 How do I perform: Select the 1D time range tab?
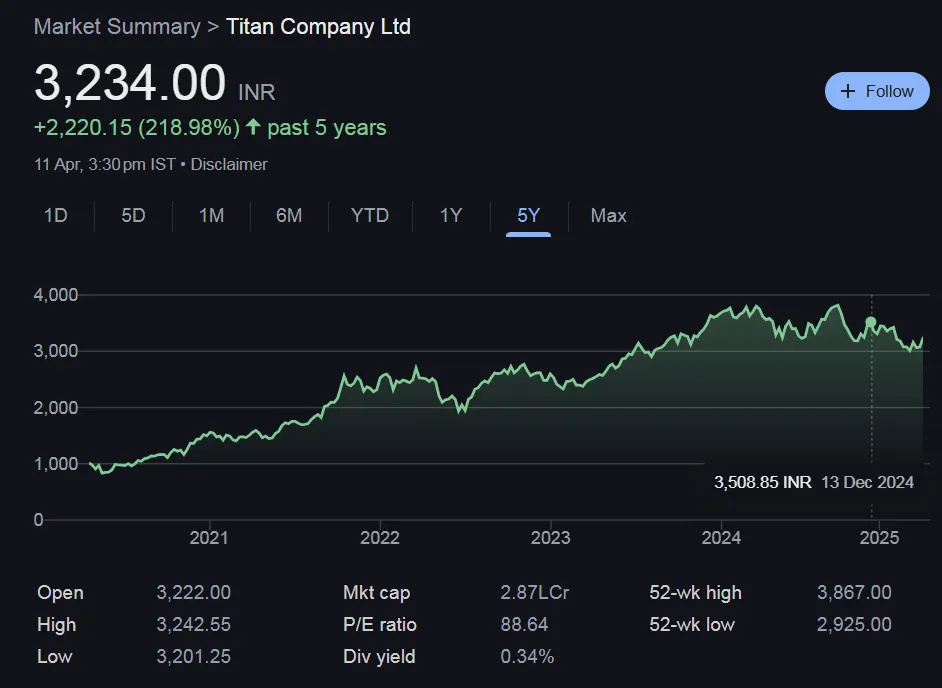[x=56, y=216]
